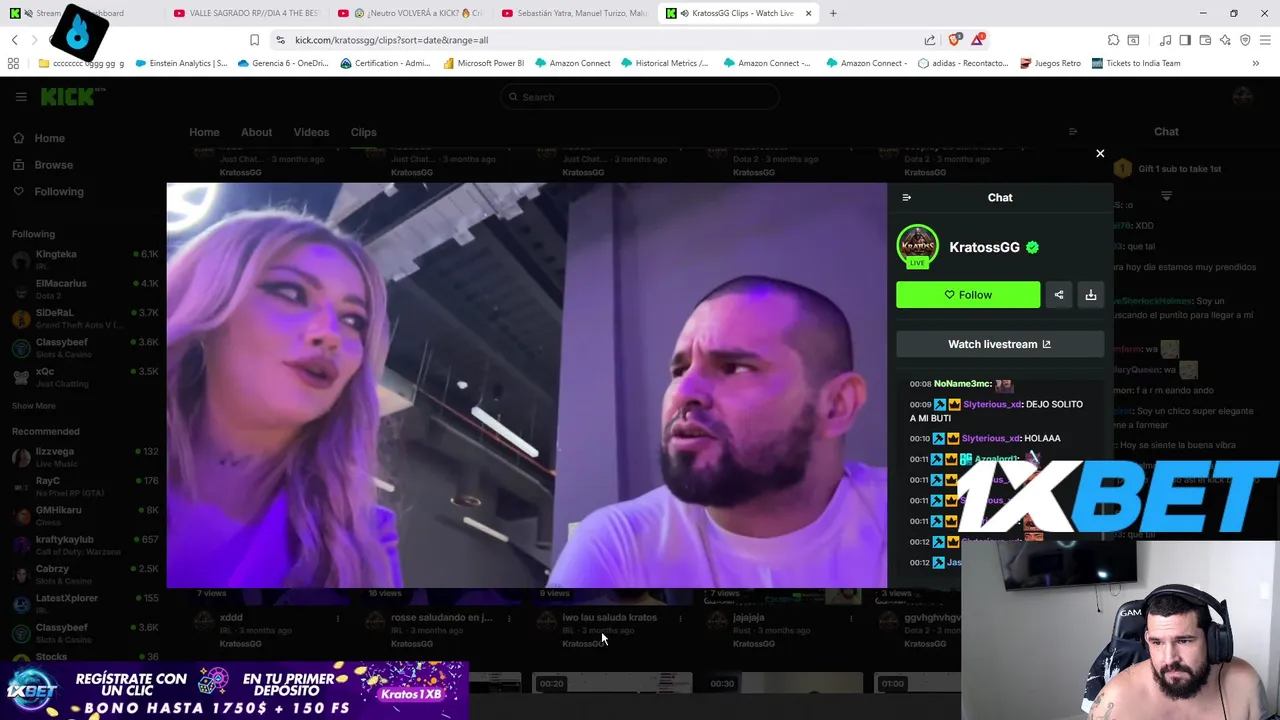Open the Einstein Analytics bookmark
This screenshot has height=720, width=1280.
point(181,63)
